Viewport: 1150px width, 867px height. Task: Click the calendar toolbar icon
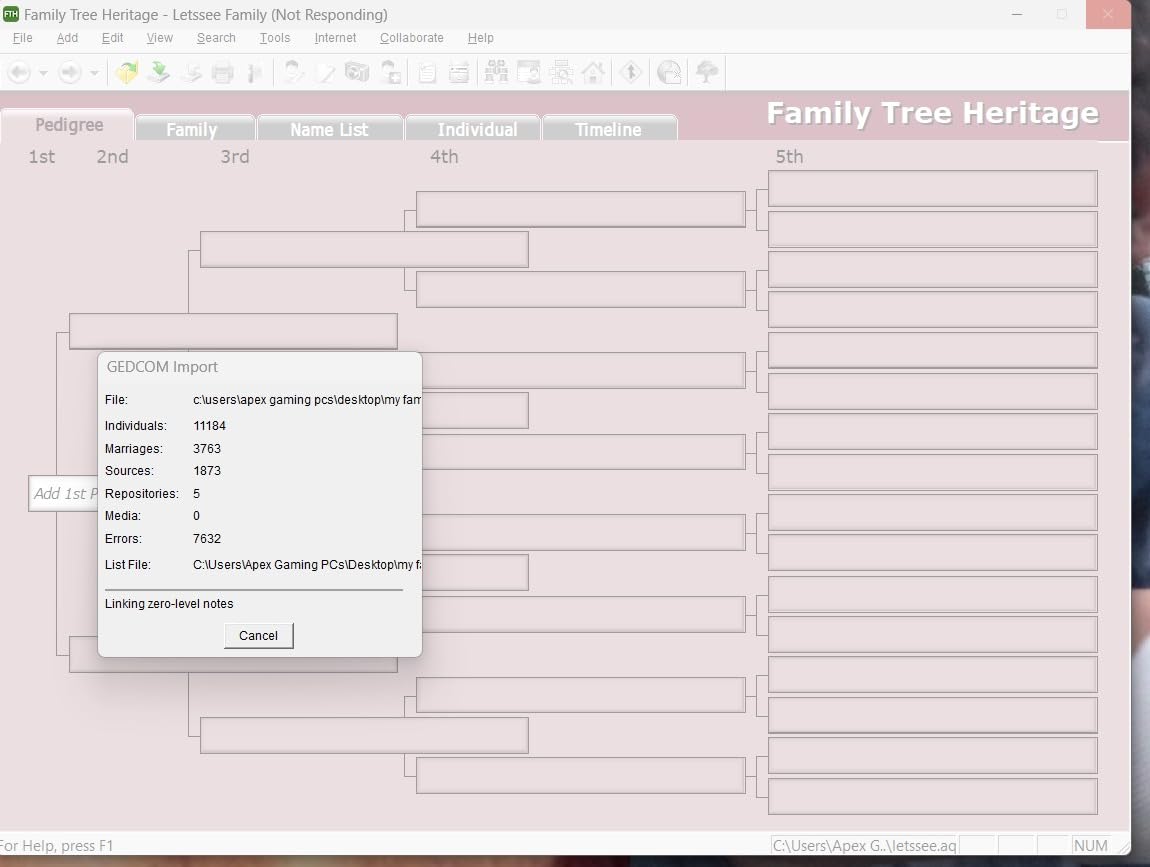[459, 73]
